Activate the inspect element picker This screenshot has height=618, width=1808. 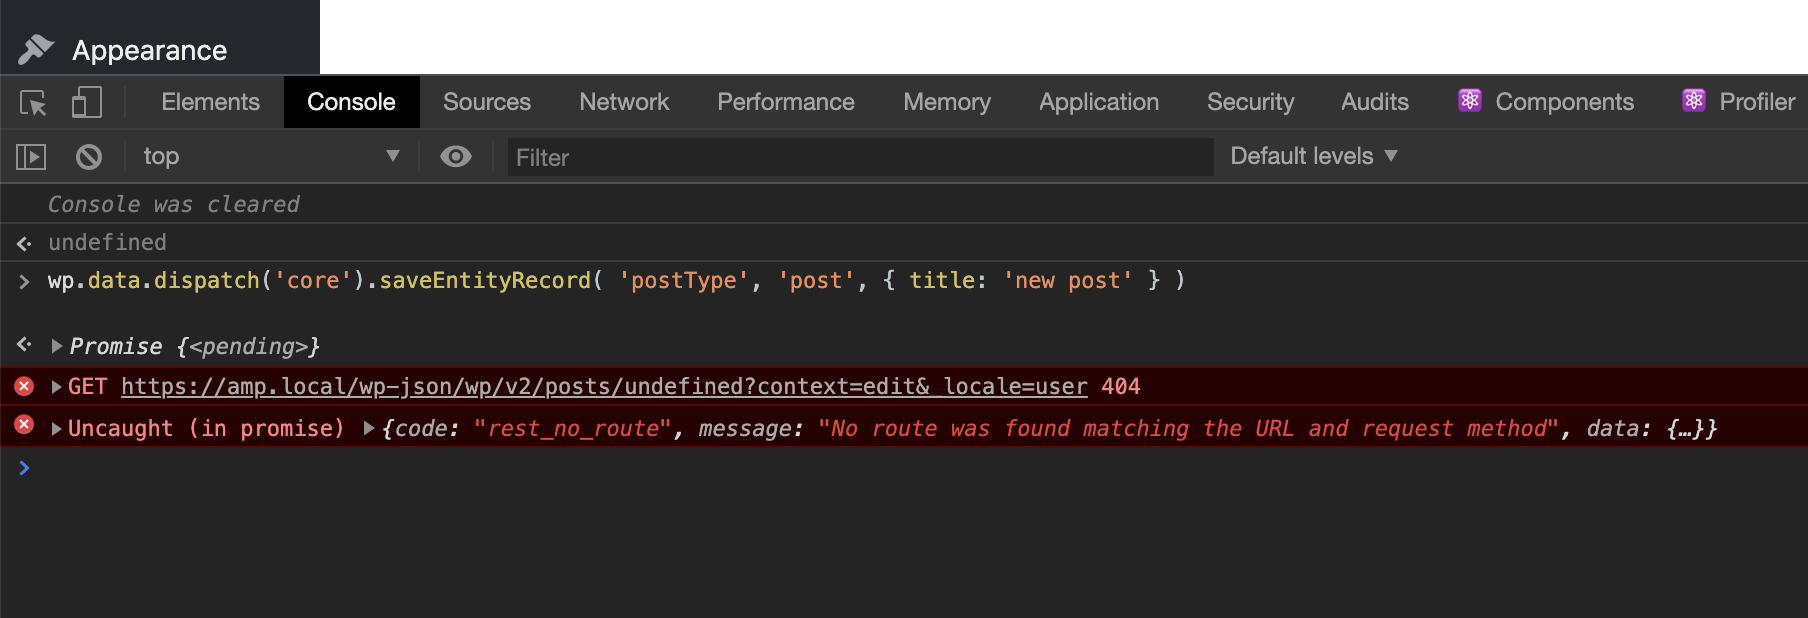tap(33, 102)
